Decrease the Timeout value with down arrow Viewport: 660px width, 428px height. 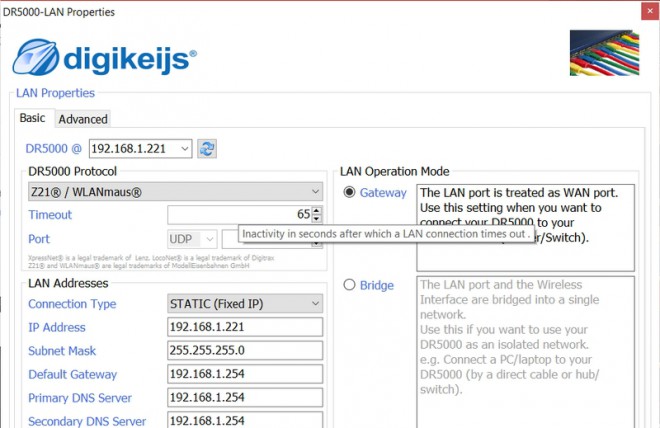(x=317, y=218)
